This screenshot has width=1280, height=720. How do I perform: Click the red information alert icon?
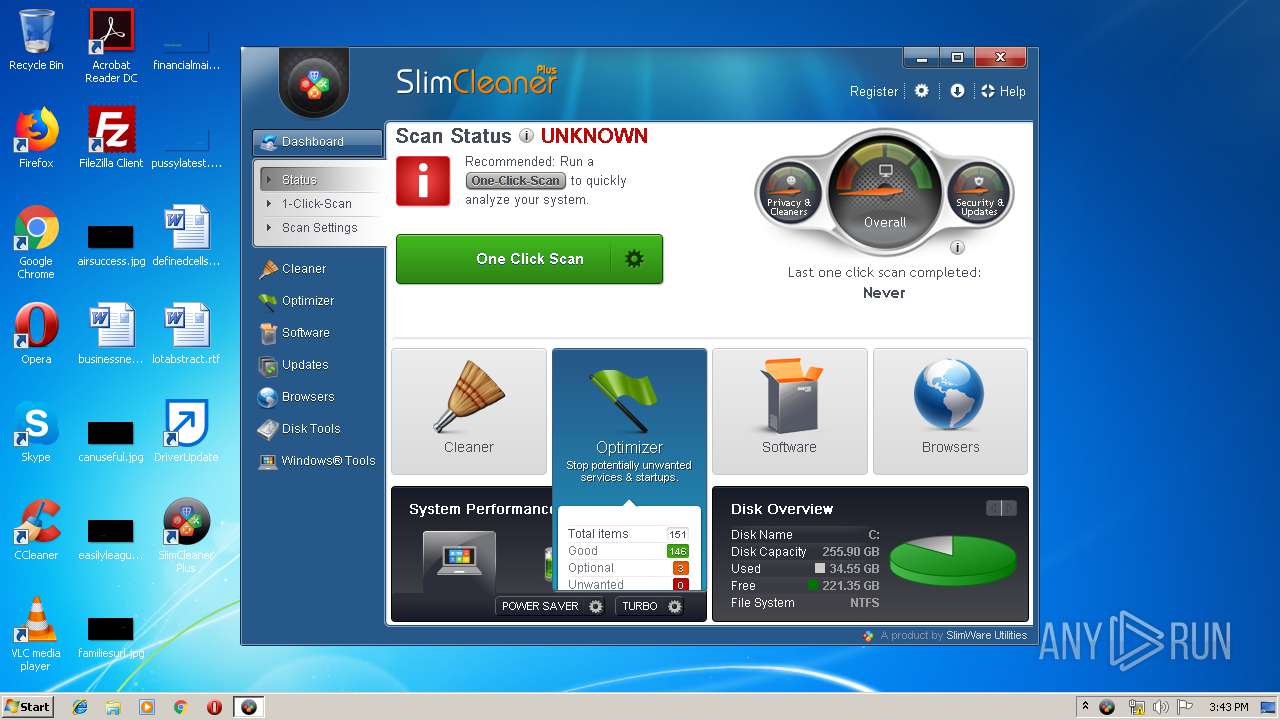423,181
